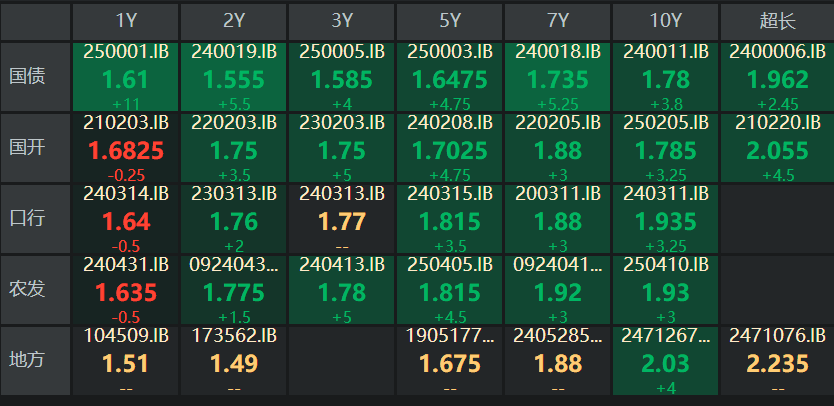This screenshot has width=834, height=406.
Task: Click the 173562.IB cell showing 1.49
Action: point(234,361)
